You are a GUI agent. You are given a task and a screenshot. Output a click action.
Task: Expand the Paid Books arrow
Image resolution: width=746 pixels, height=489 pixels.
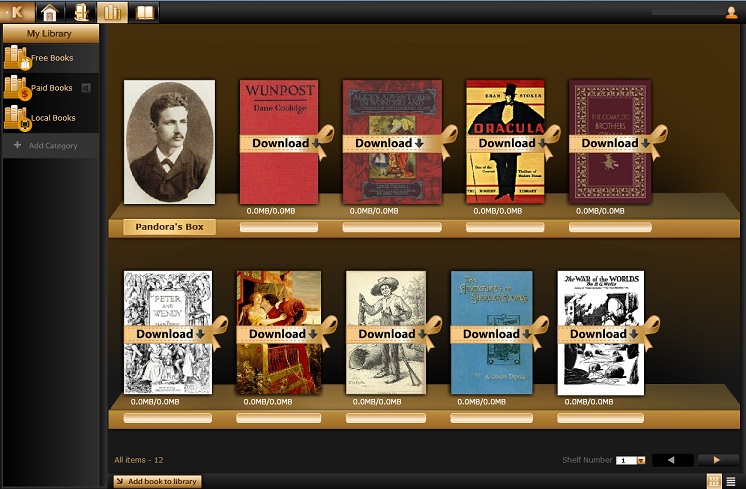click(x=86, y=88)
